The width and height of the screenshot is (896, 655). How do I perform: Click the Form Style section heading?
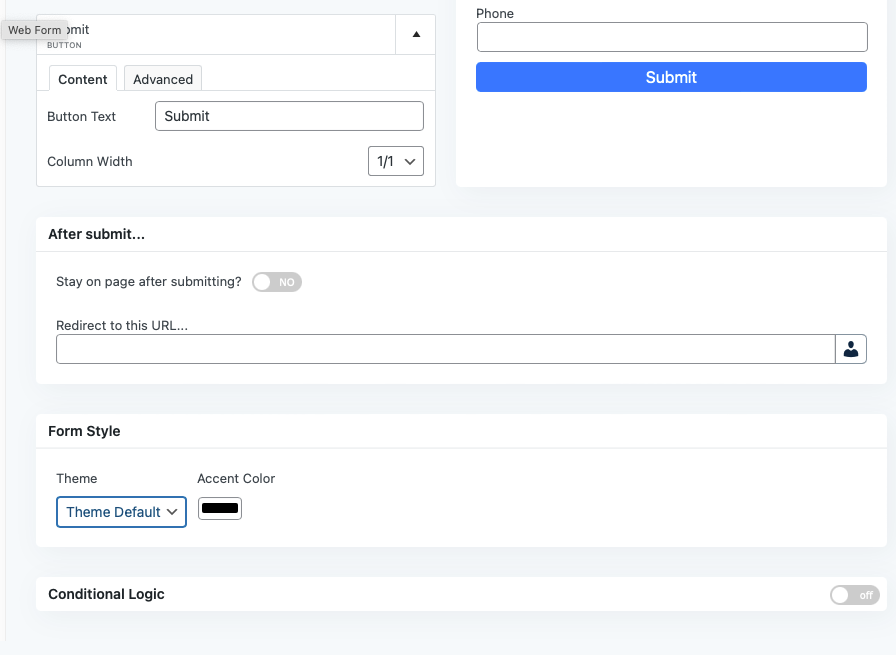pos(84,431)
